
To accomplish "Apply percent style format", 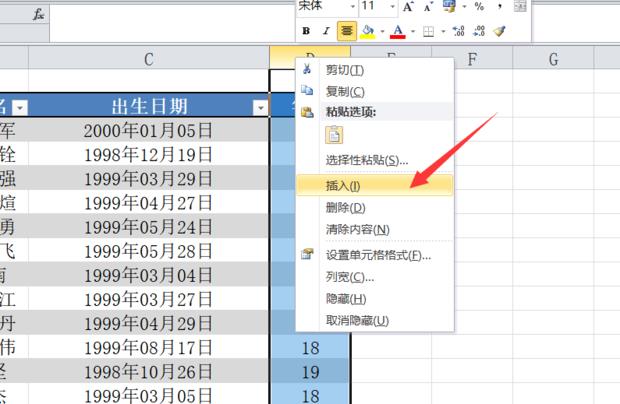I will point(479,7).
